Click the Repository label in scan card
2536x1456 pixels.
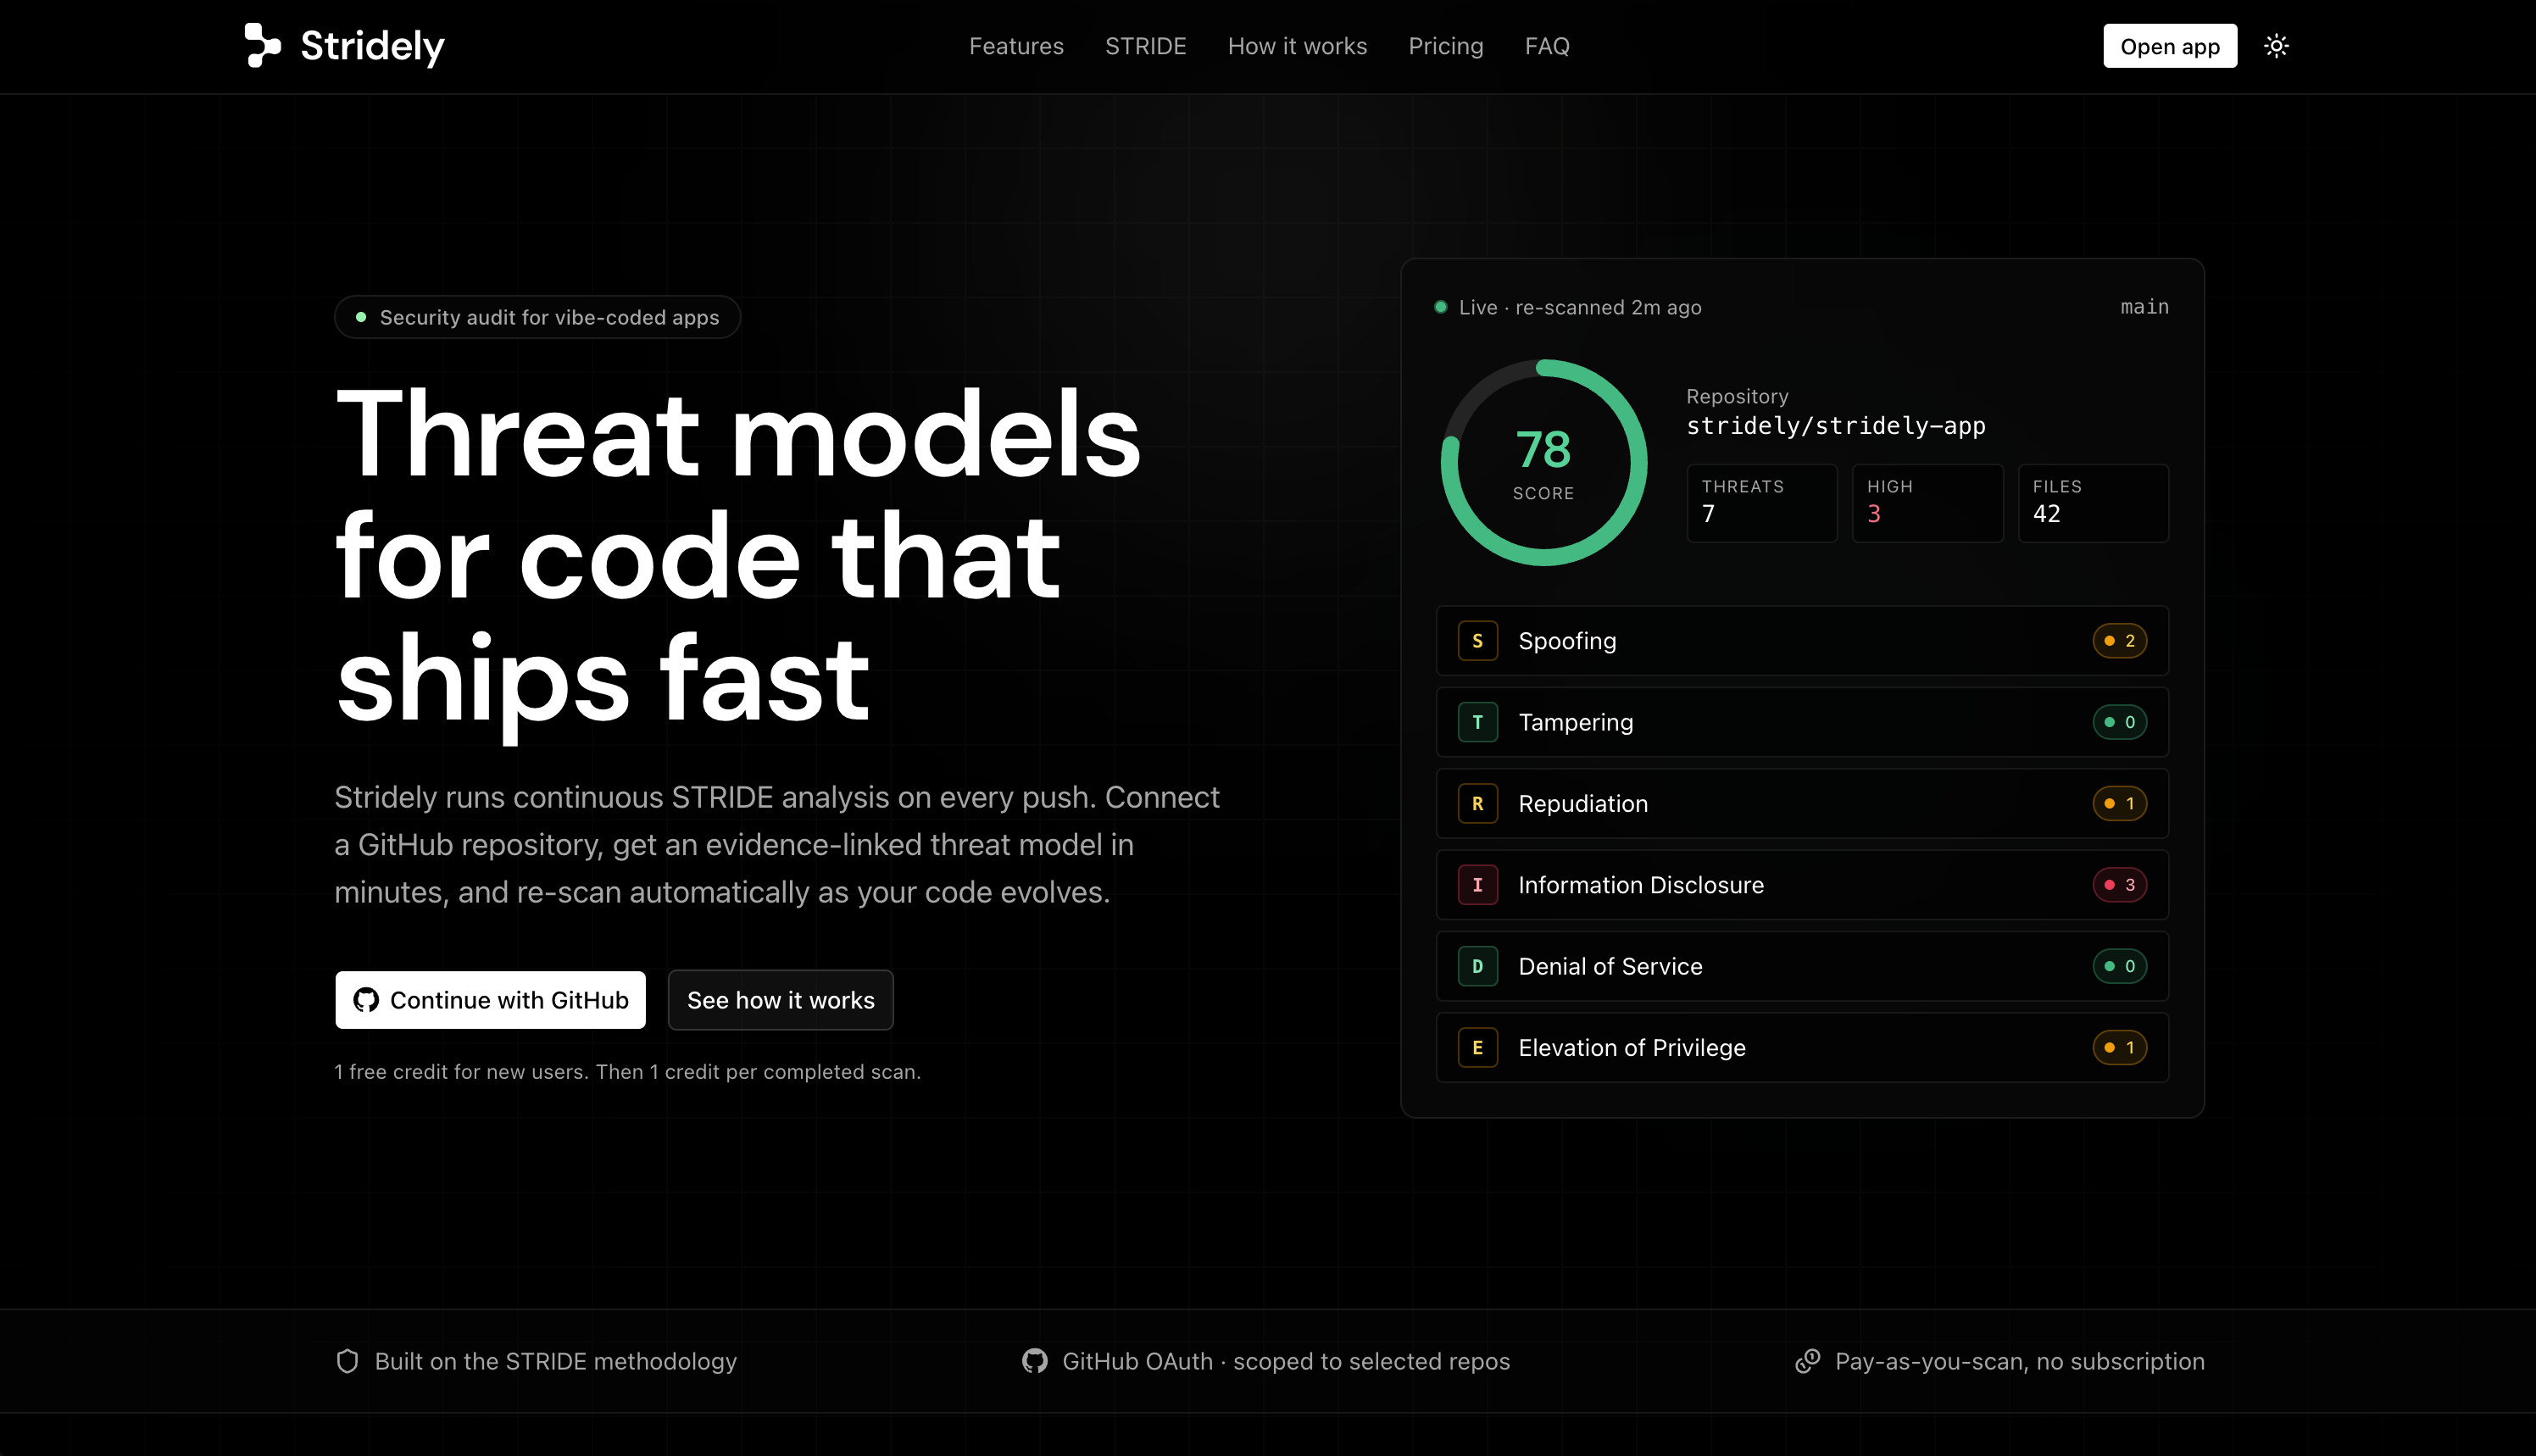(x=1737, y=396)
